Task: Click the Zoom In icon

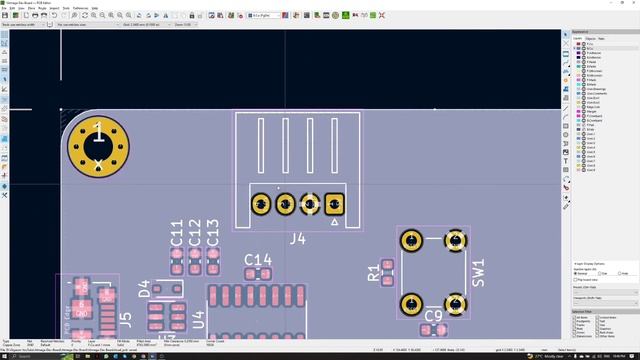Action: coord(94,15)
